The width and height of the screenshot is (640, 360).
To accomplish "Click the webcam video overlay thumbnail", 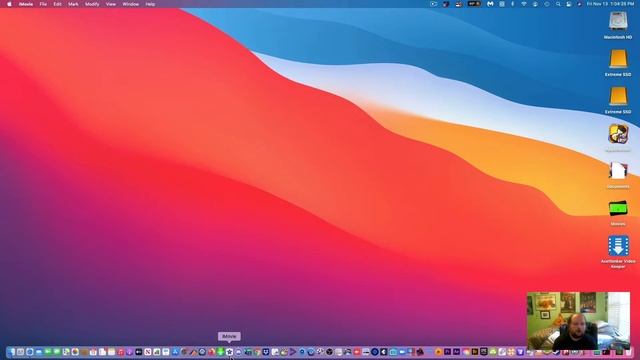I will pos(578,320).
